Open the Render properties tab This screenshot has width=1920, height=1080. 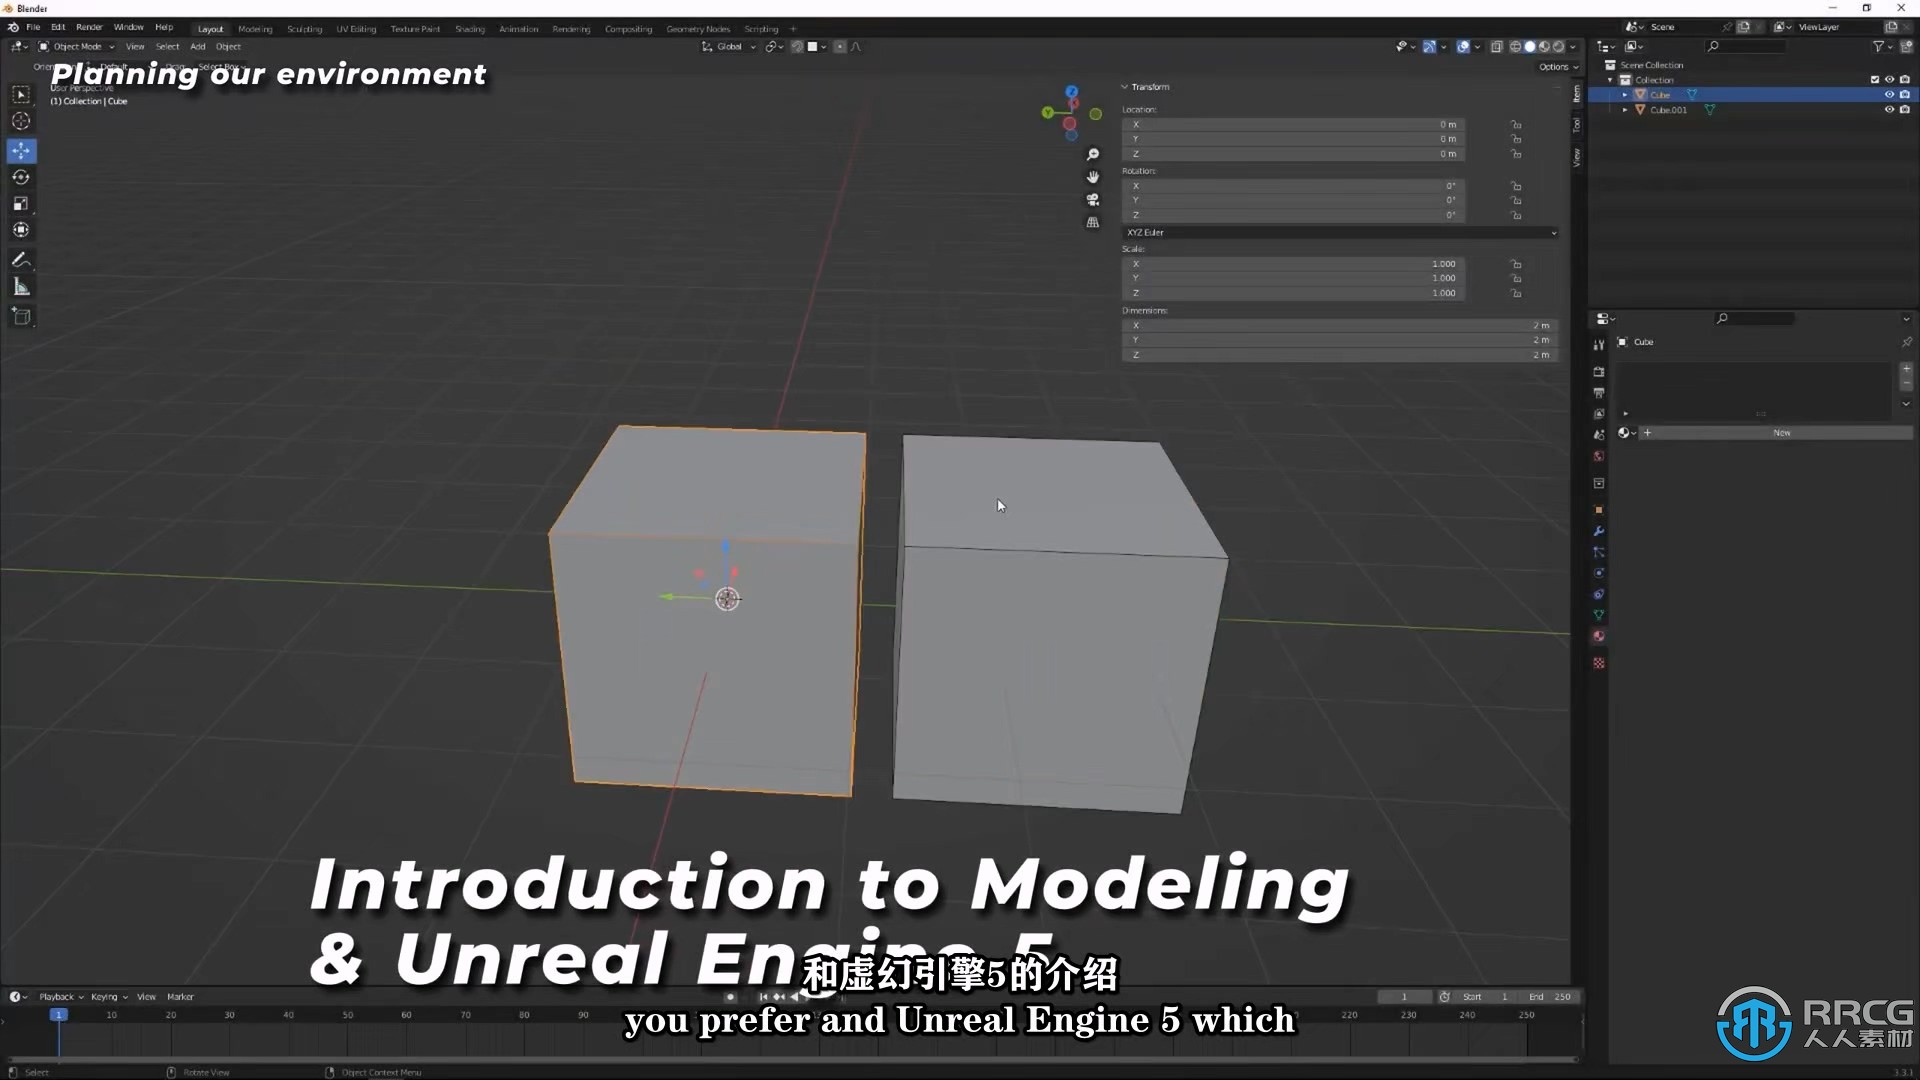pyautogui.click(x=1598, y=372)
